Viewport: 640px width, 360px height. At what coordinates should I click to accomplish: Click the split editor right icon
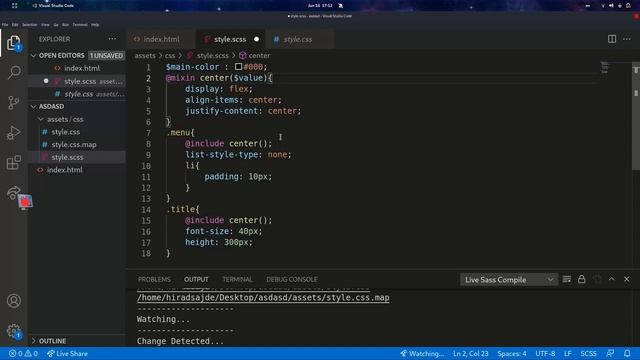[x=611, y=39]
